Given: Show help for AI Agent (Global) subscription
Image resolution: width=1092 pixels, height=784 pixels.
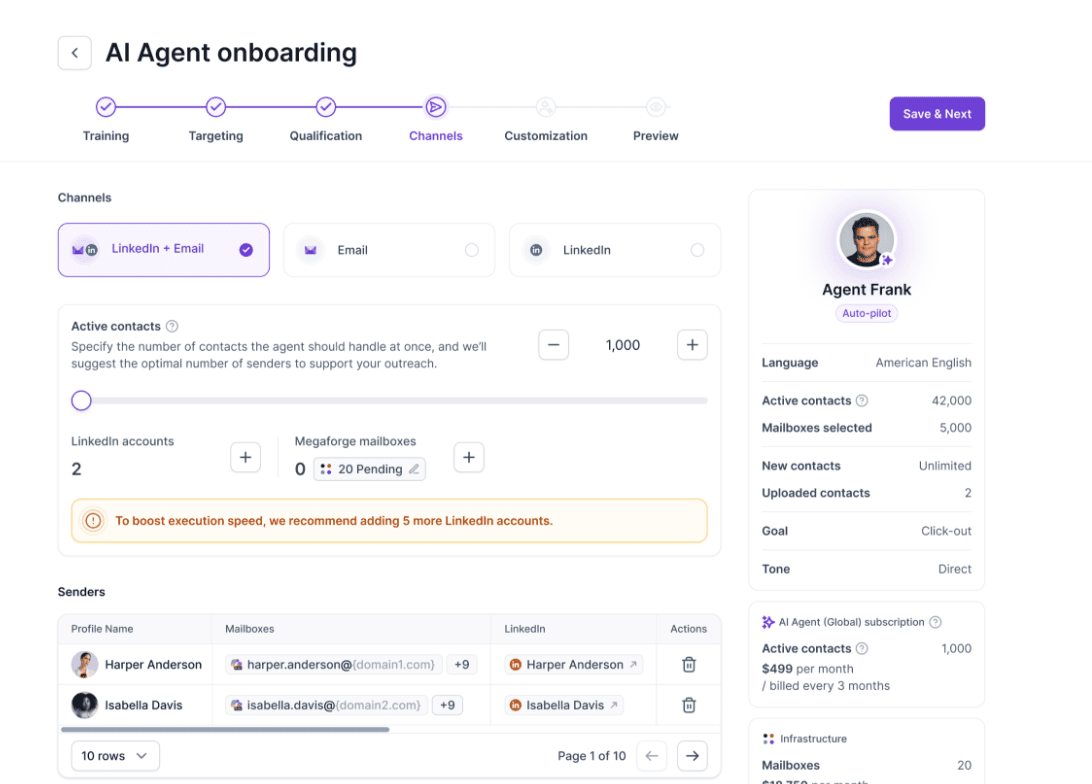Looking at the screenshot, I should (x=935, y=622).
